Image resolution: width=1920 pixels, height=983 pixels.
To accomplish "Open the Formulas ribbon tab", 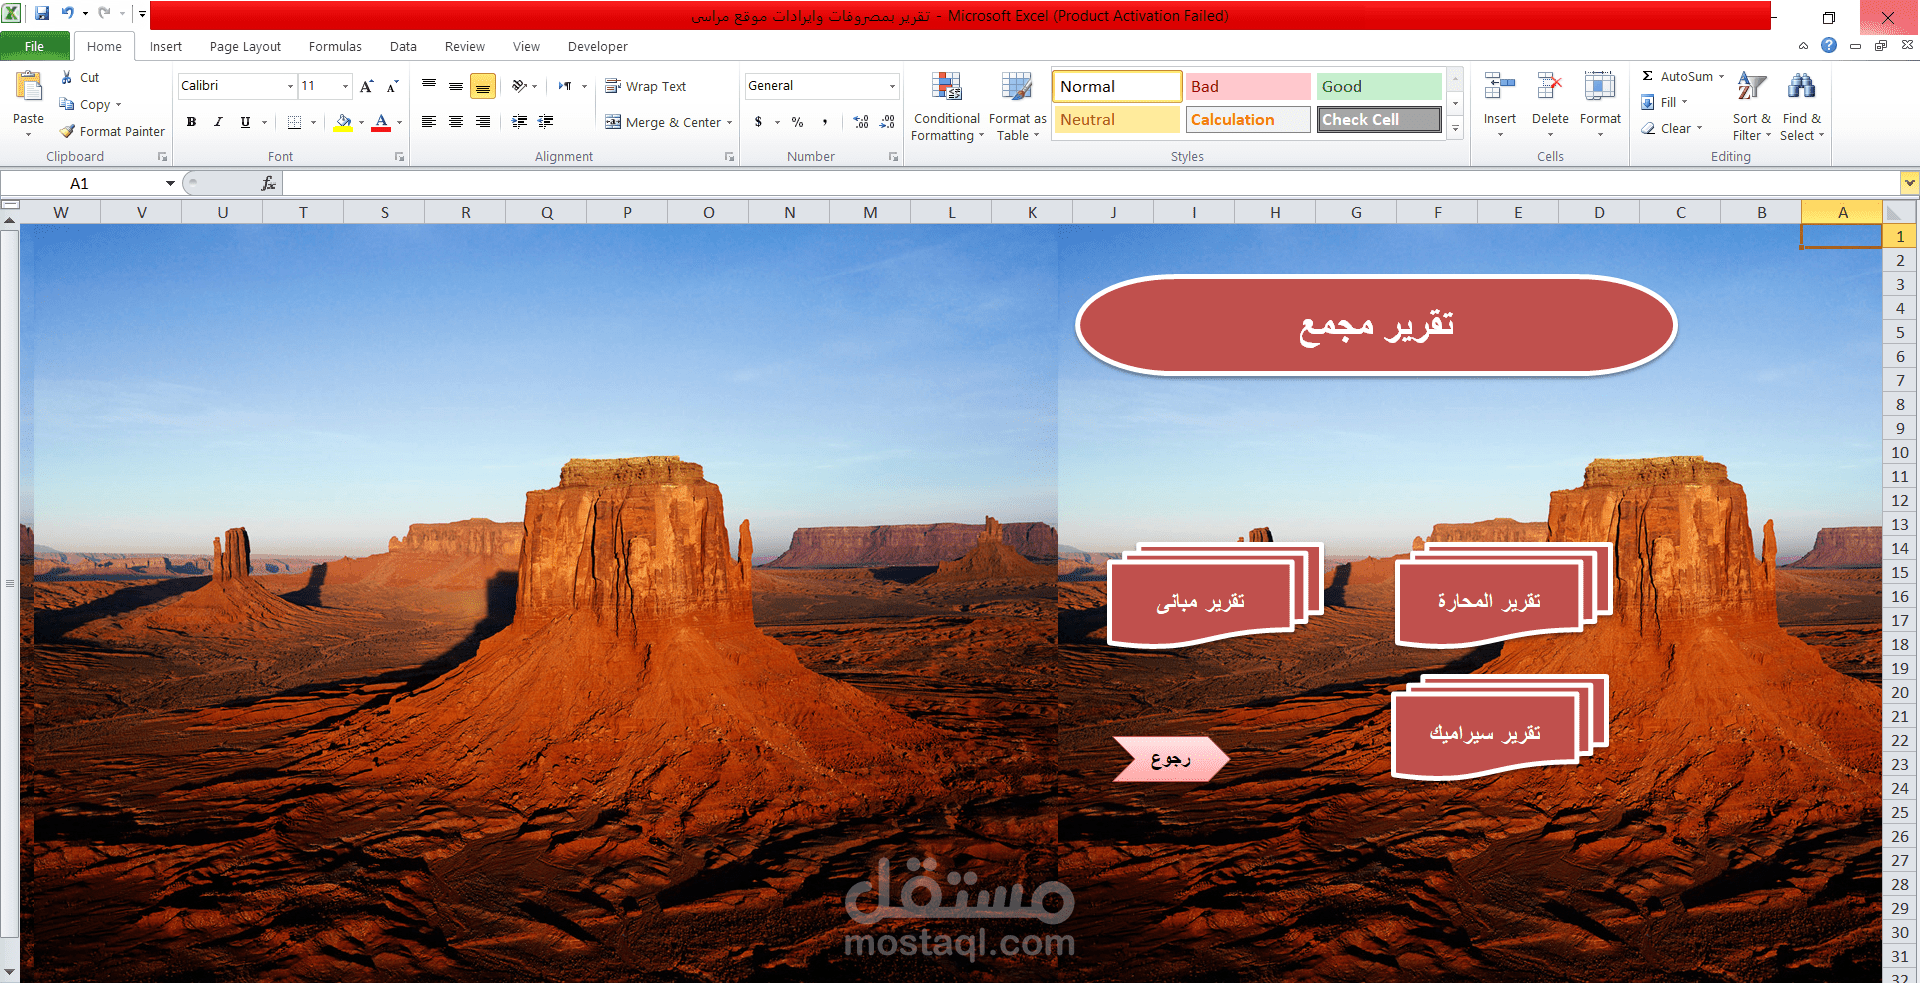I will click(x=335, y=46).
